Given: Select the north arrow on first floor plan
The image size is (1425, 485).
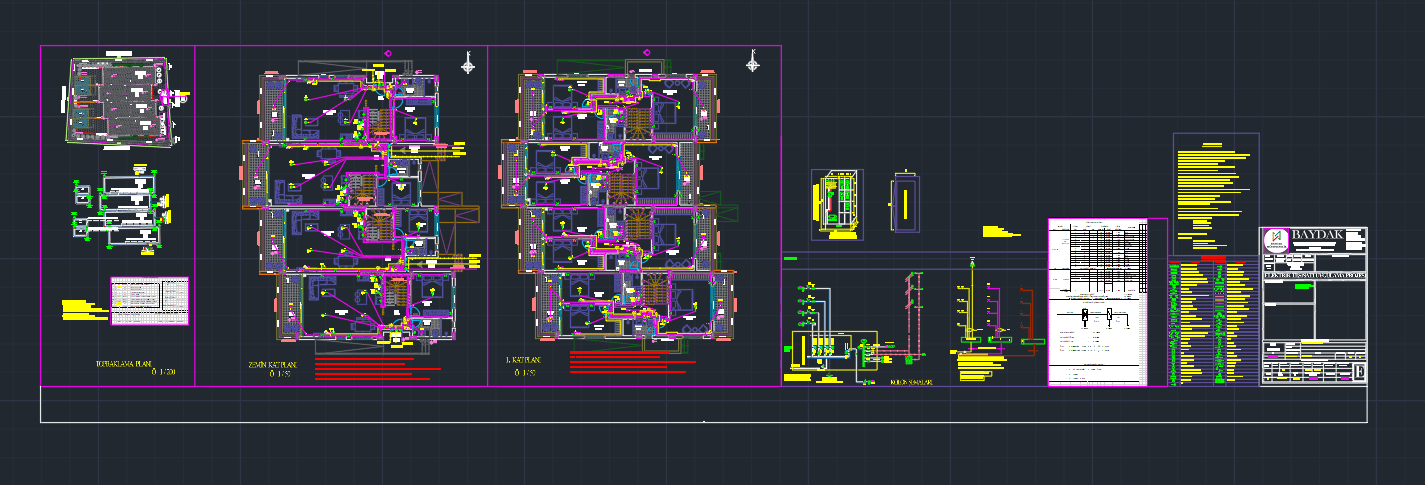Looking at the screenshot, I should coord(752,62).
